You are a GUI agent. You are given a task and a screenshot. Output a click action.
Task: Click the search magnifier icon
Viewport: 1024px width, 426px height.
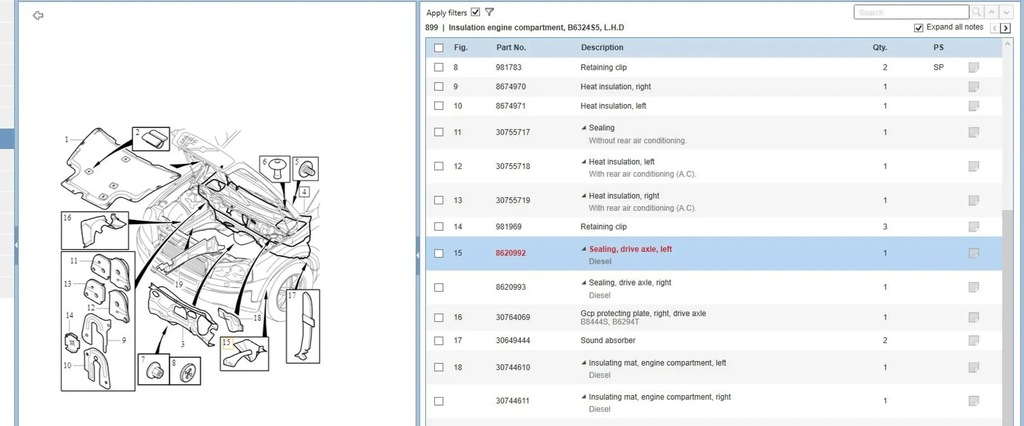click(x=976, y=12)
